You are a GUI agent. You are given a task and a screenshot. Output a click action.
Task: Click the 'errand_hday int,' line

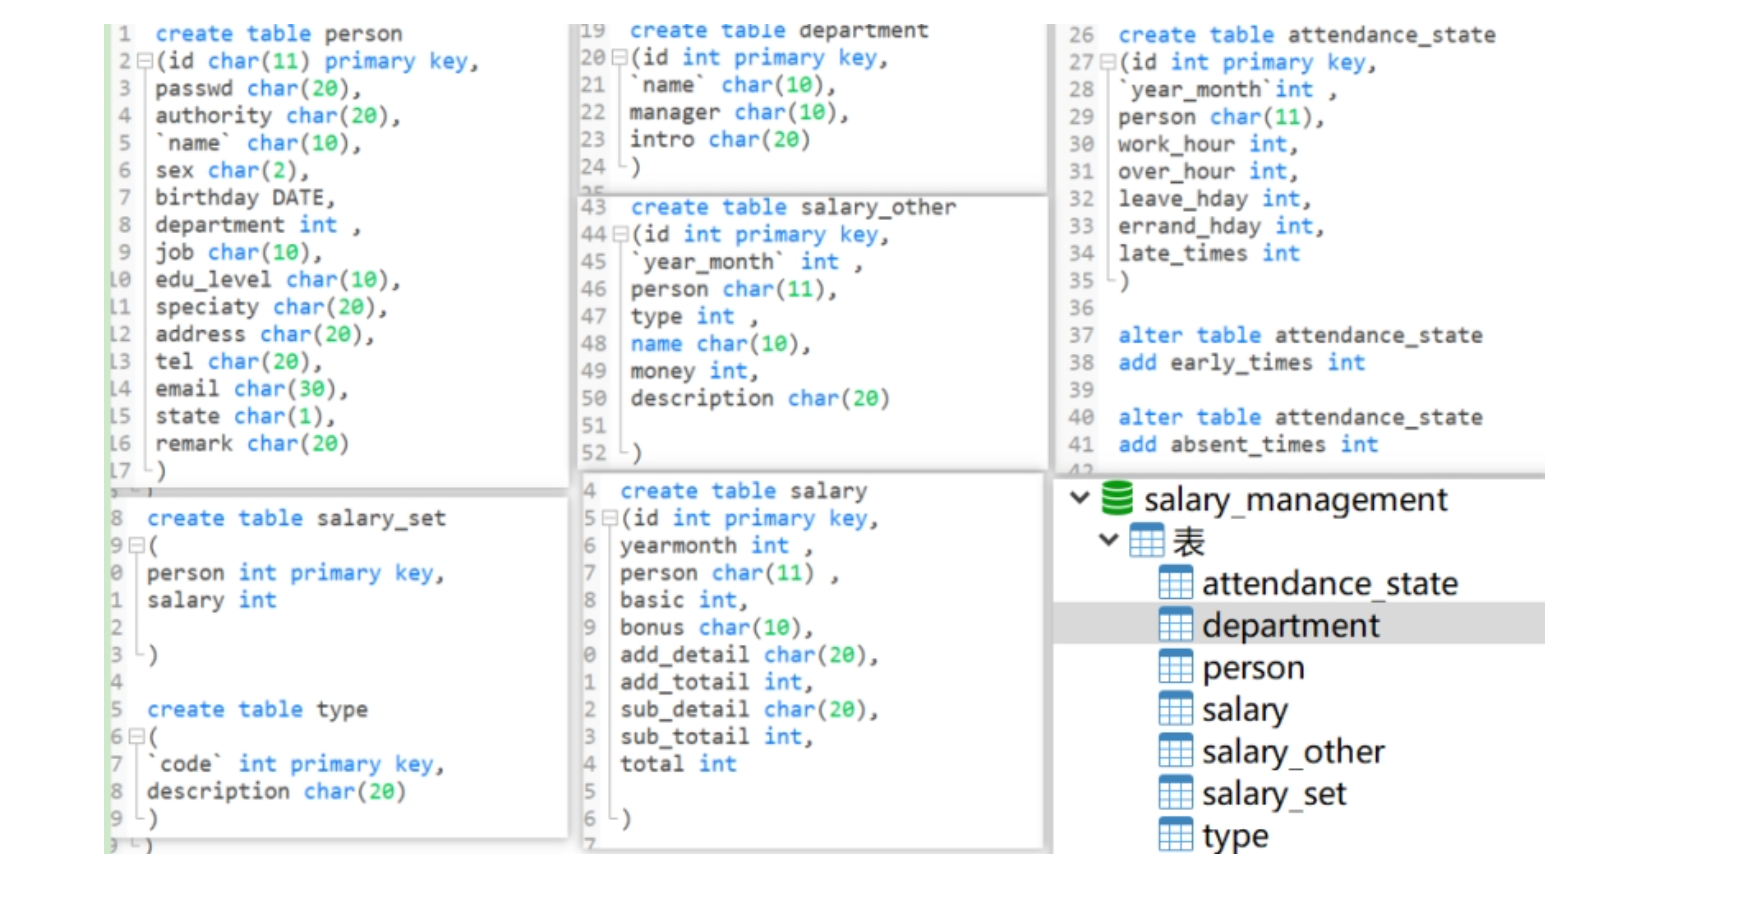1221,226
